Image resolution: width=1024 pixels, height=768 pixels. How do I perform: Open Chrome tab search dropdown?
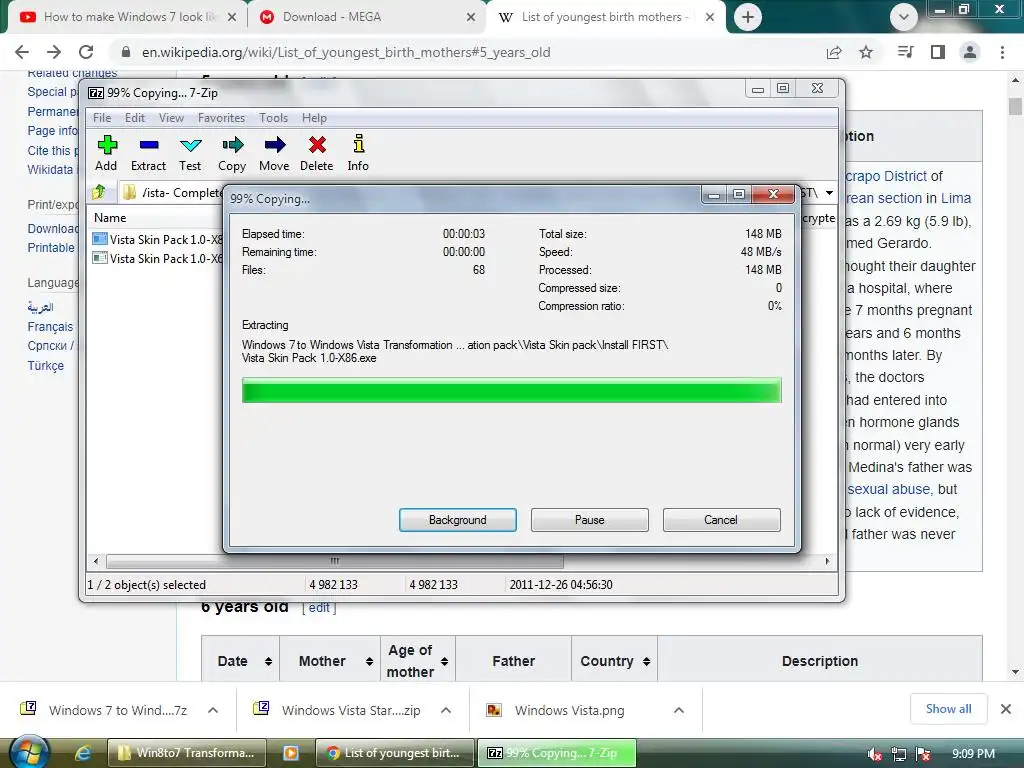pos(904,17)
